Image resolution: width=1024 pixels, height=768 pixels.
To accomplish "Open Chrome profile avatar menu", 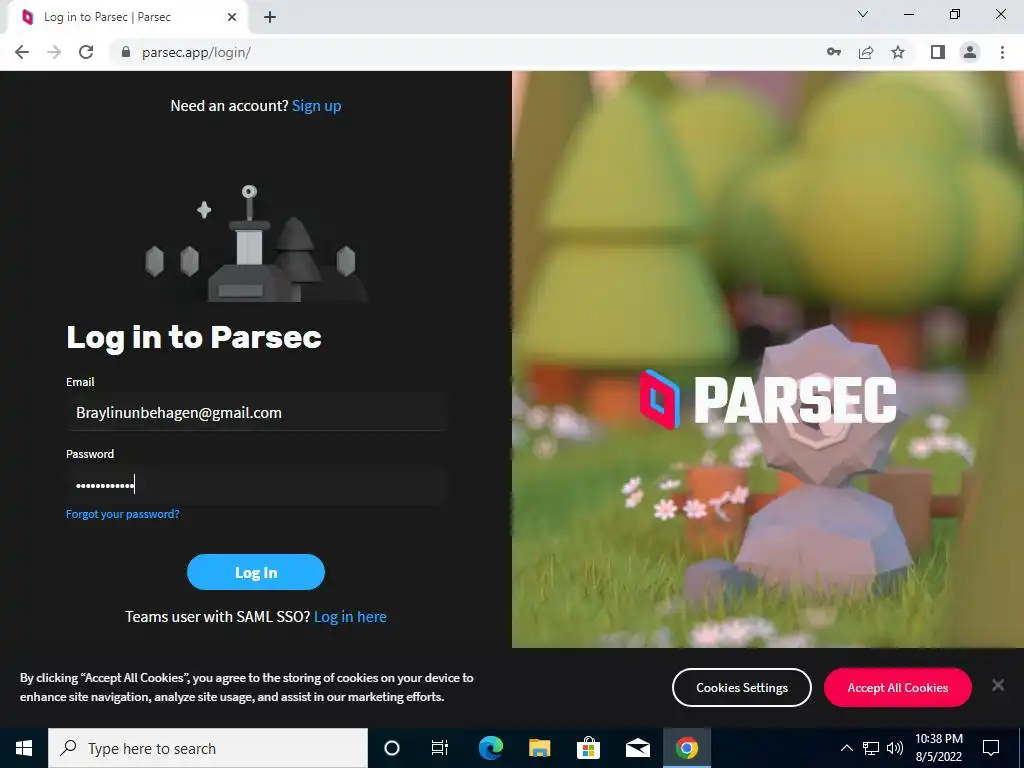I will click(970, 52).
